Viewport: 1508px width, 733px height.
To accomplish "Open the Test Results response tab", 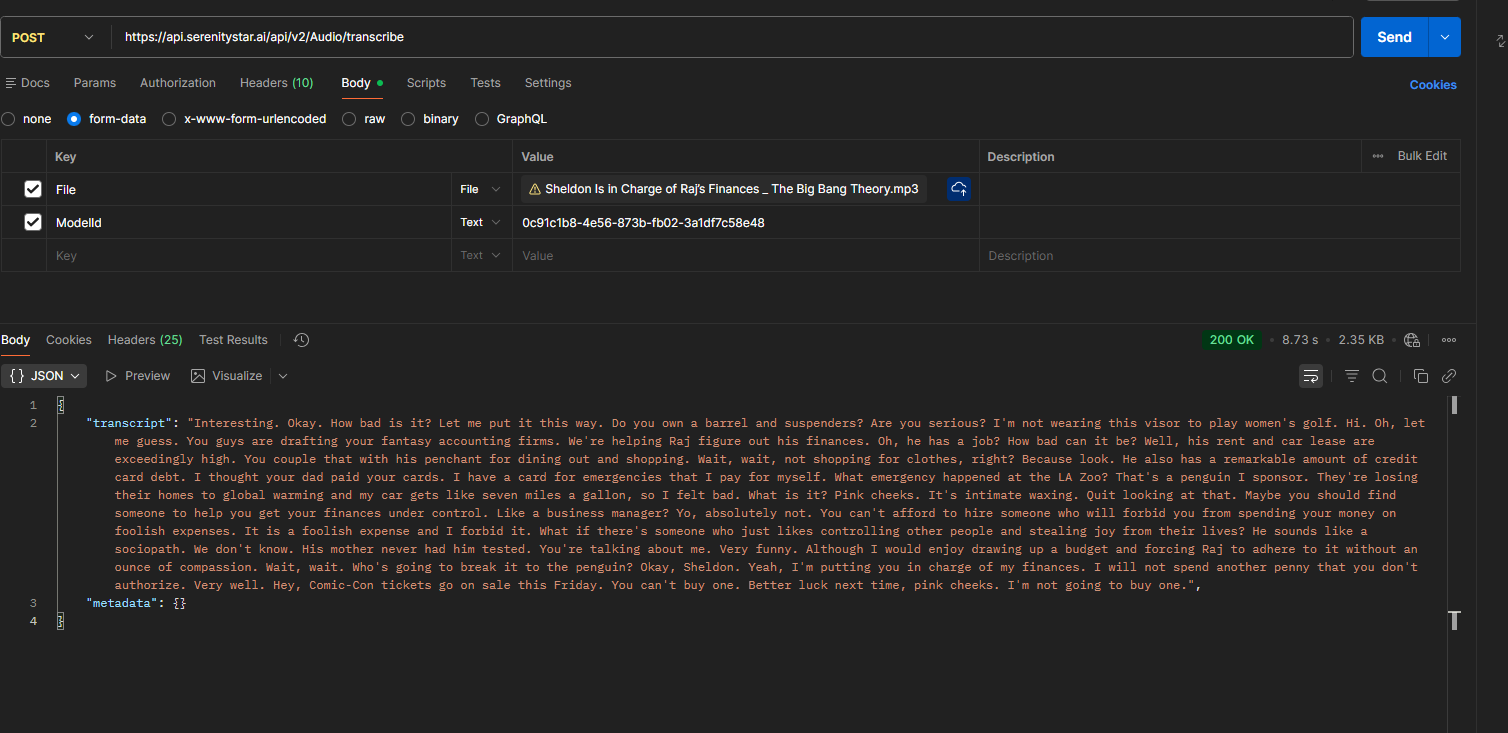I will 233,340.
